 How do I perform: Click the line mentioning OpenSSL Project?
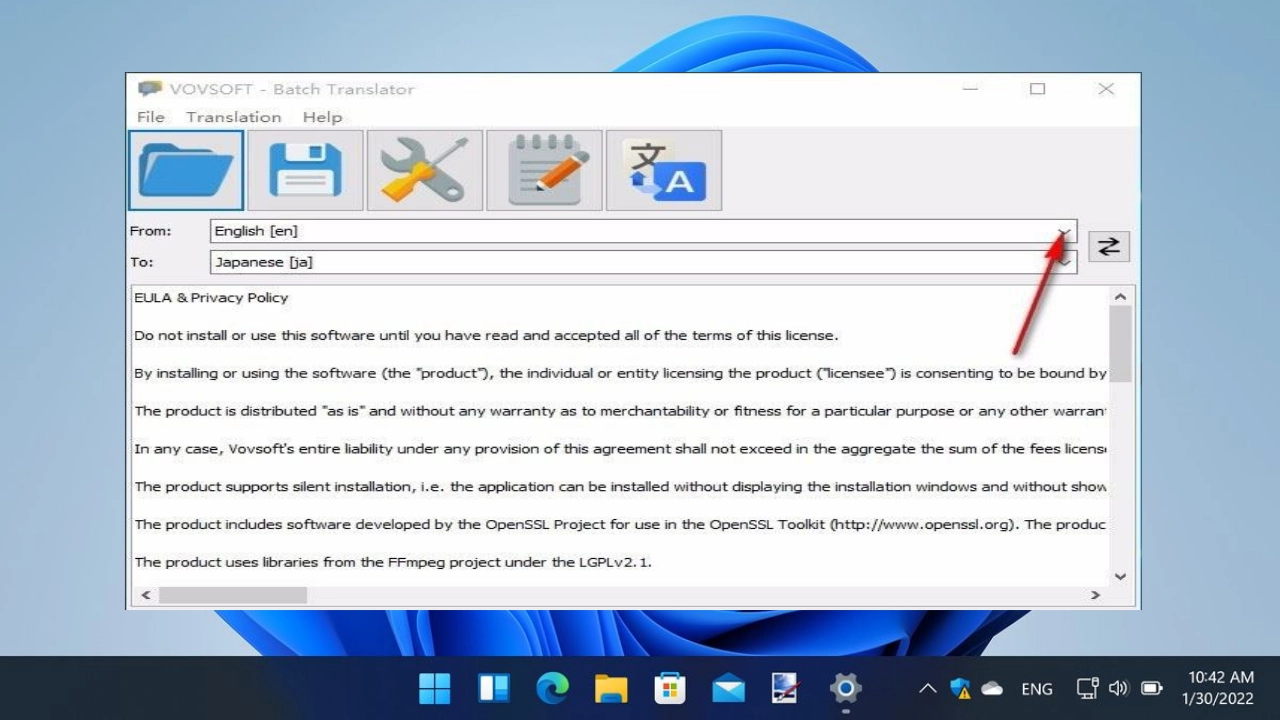(x=620, y=524)
